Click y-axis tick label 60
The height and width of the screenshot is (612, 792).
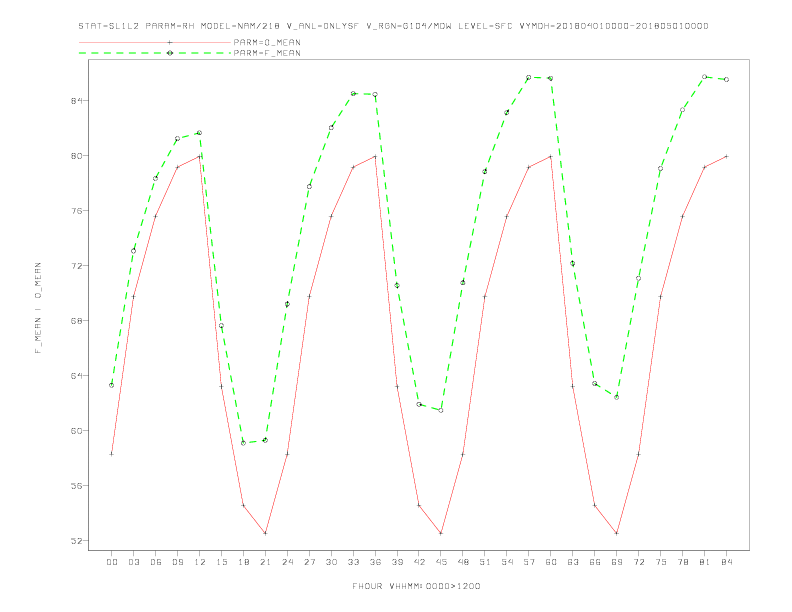click(76, 431)
